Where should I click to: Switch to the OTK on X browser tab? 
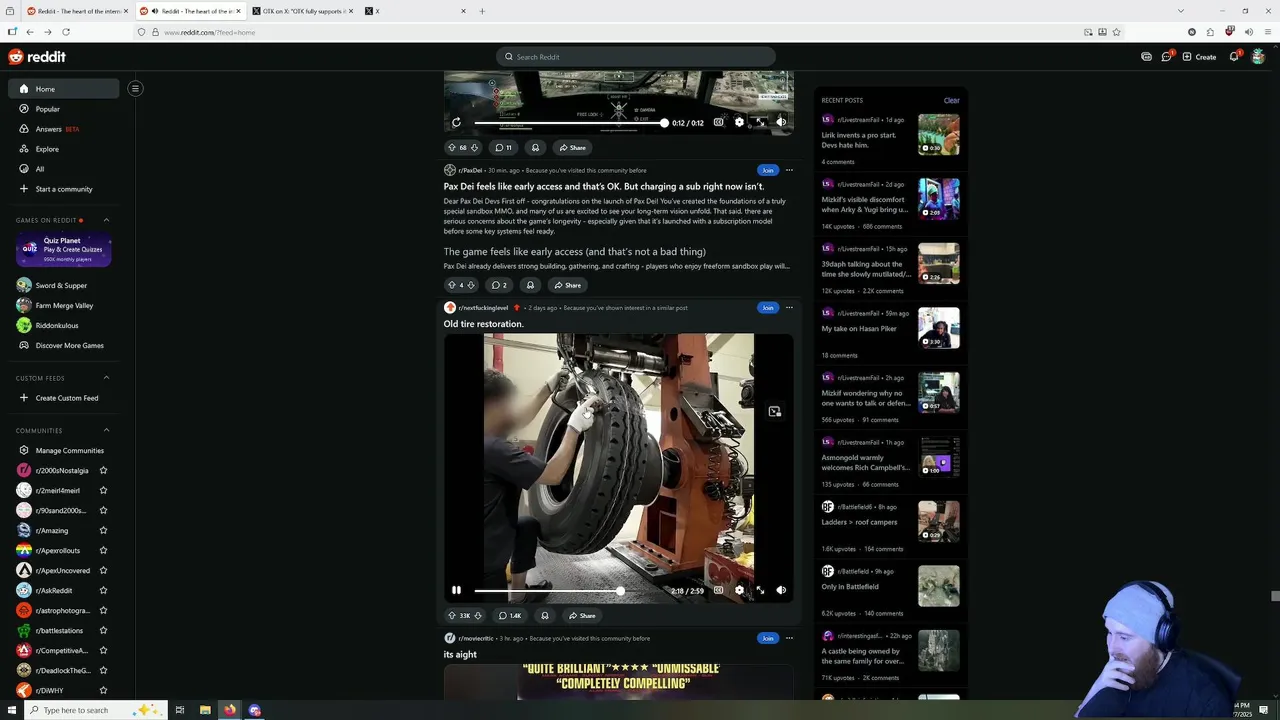coord(302,11)
